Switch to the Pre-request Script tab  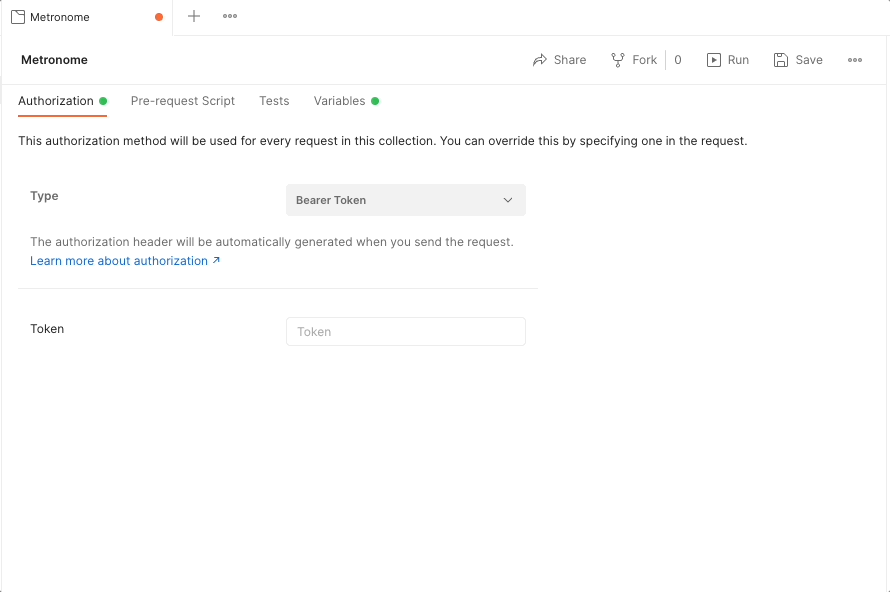(x=182, y=101)
